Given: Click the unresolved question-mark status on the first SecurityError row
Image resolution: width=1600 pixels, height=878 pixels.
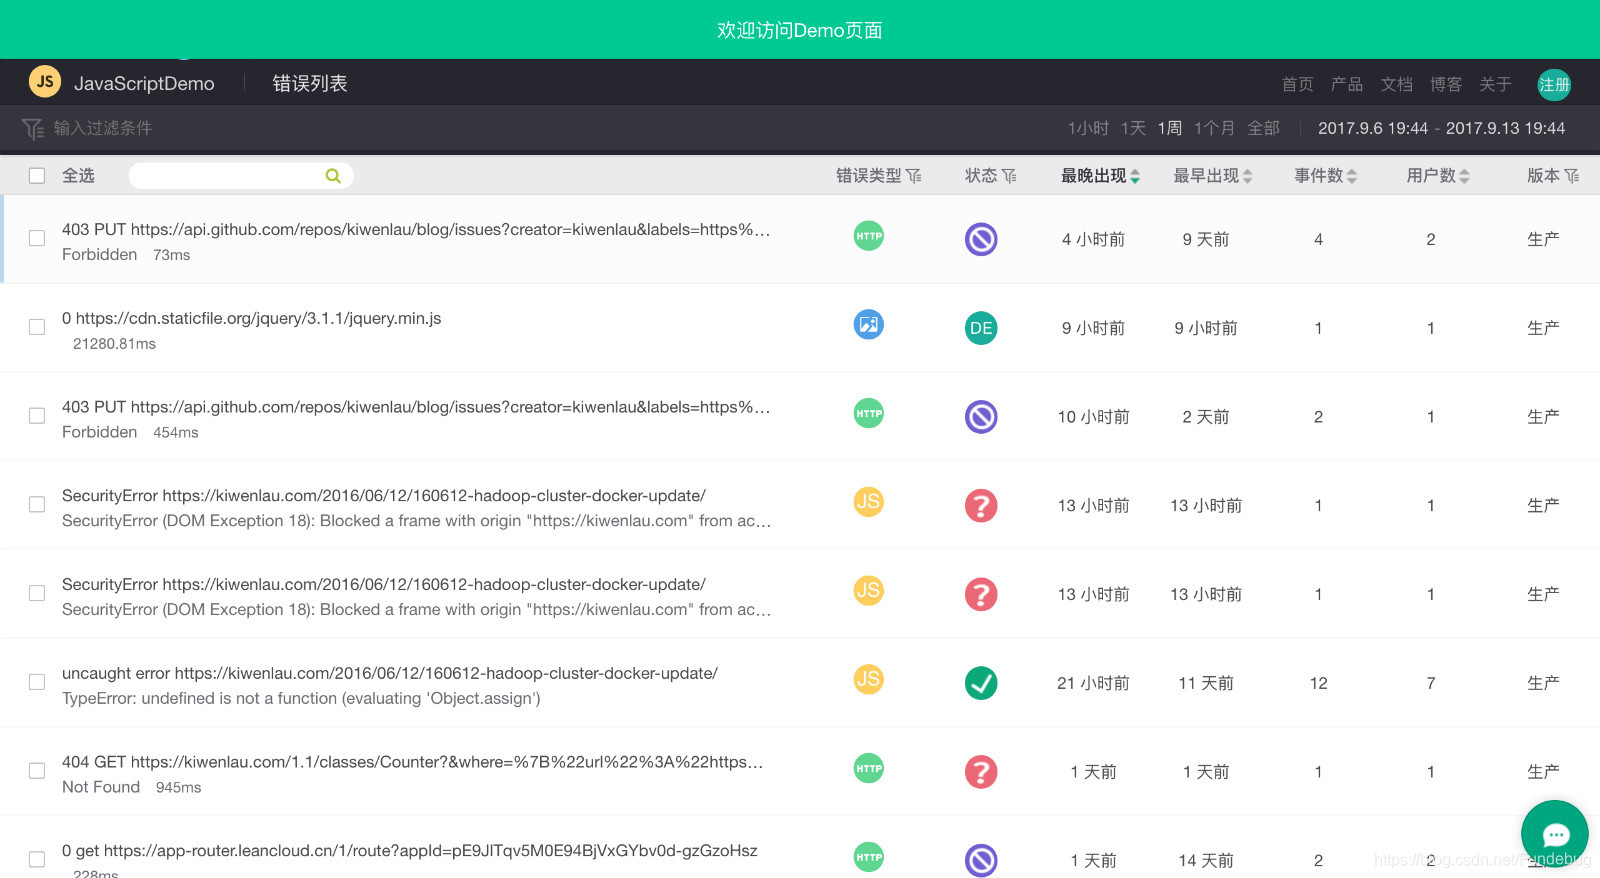Looking at the screenshot, I should [981, 505].
